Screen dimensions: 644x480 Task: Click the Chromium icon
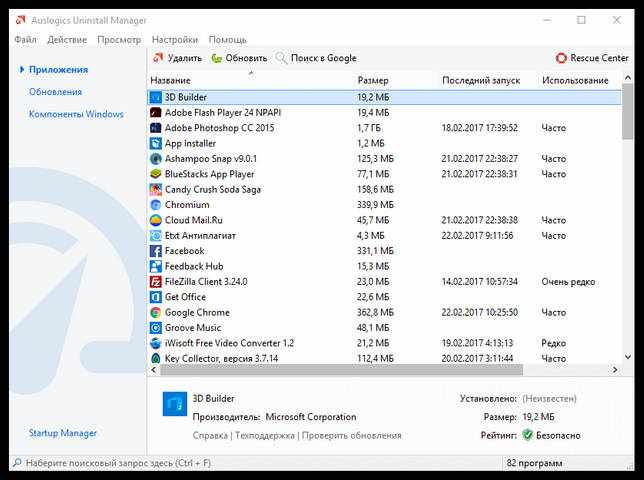[156, 204]
